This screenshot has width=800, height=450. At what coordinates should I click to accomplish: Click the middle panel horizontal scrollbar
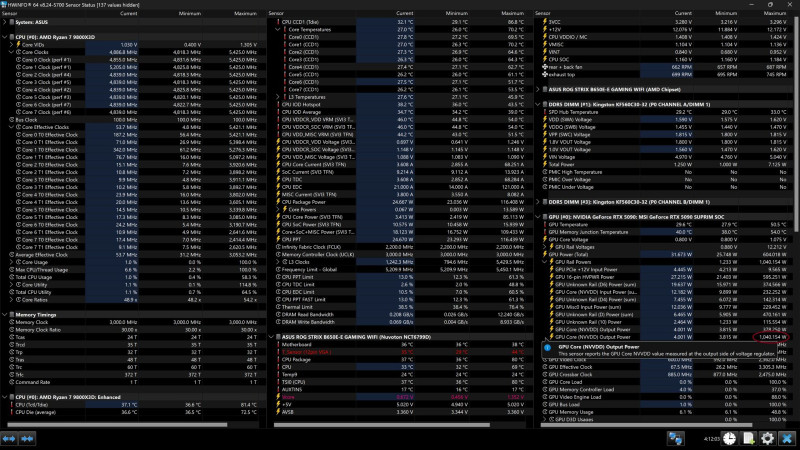[x=382, y=424]
